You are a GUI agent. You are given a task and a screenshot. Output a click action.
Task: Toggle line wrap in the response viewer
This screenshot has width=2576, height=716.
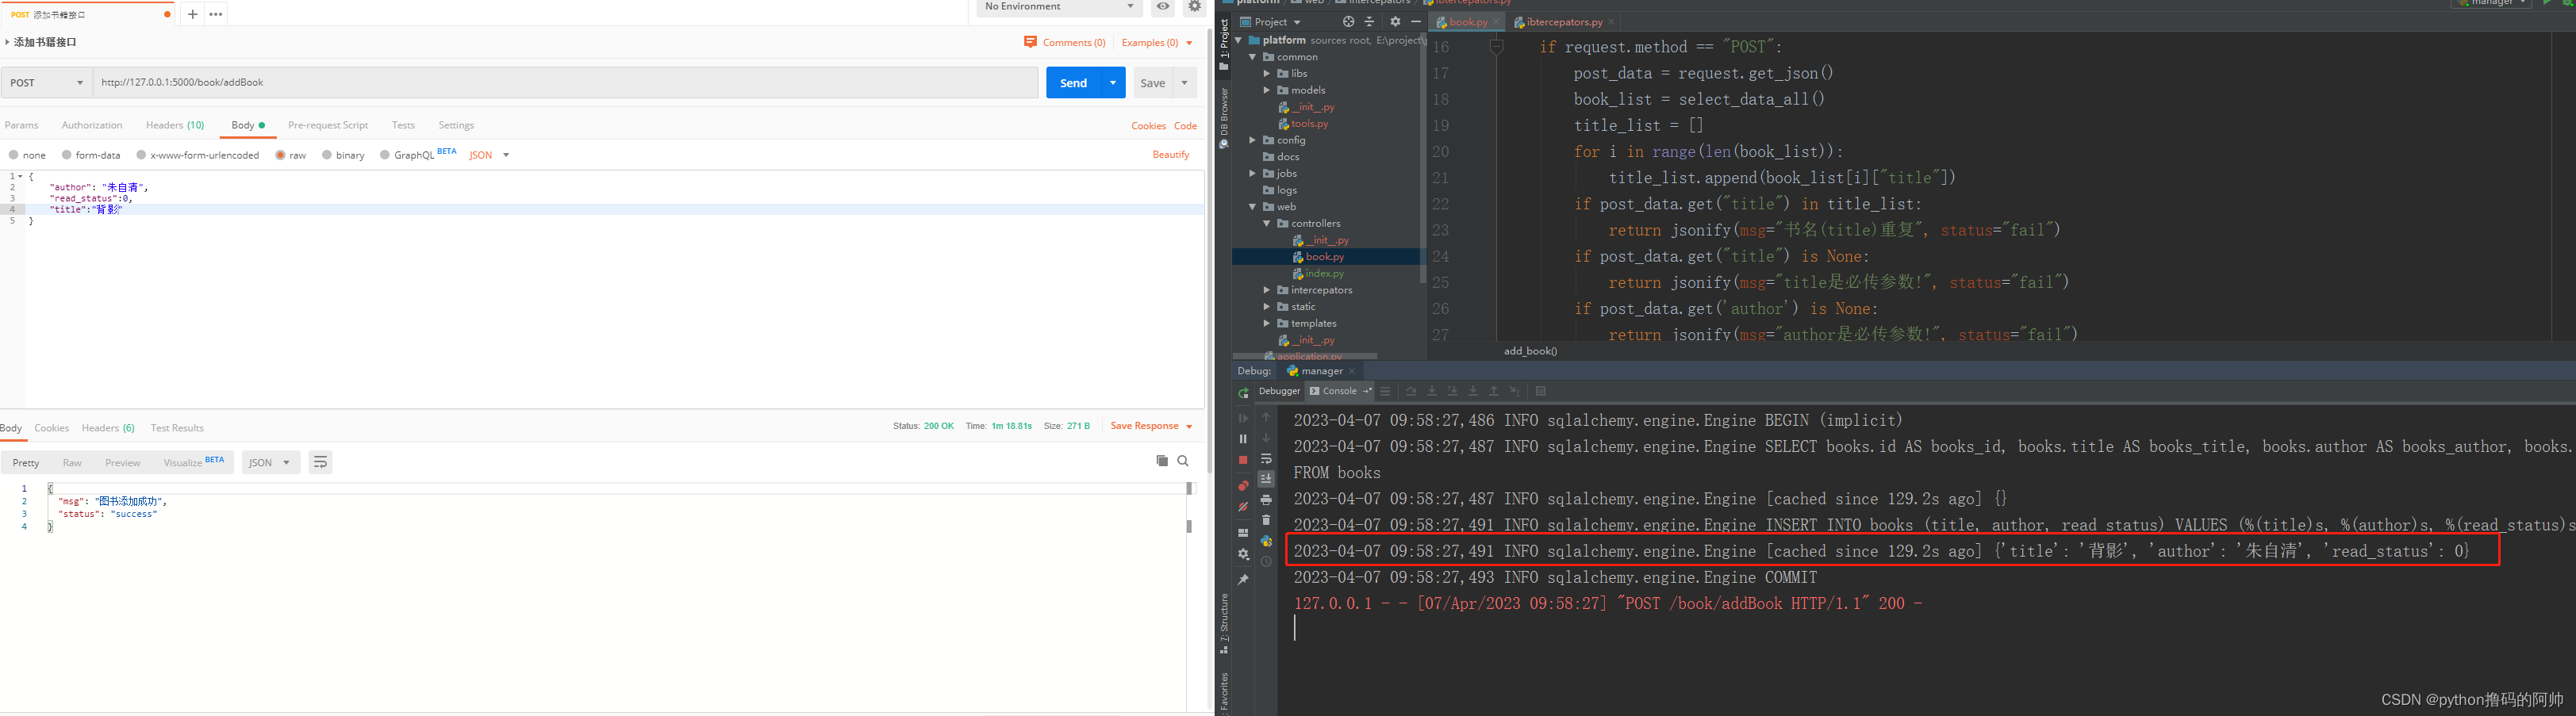(320, 462)
